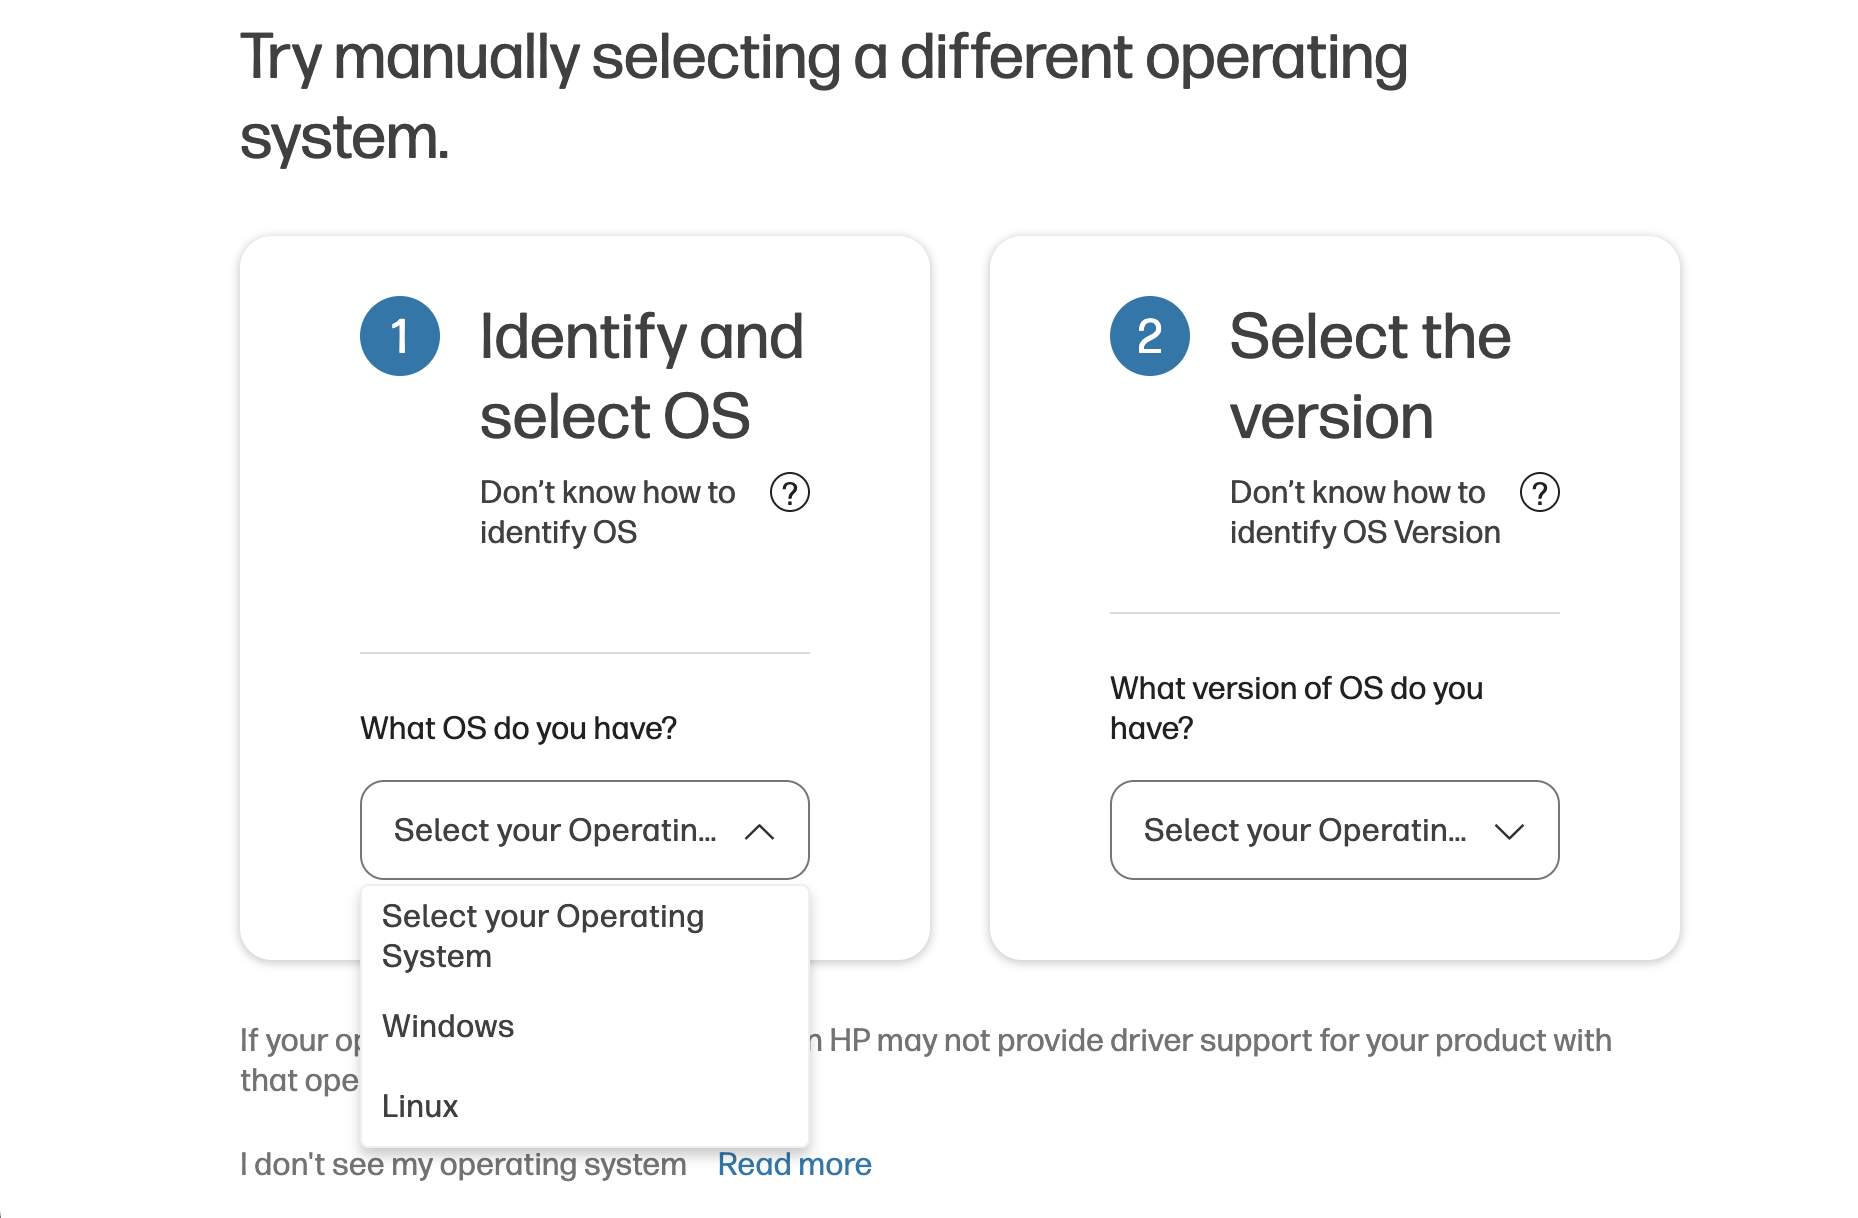The width and height of the screenshot is (1858, 1218).
Task: Click the 'Select the version' heading
Action: click(1371, 375)
